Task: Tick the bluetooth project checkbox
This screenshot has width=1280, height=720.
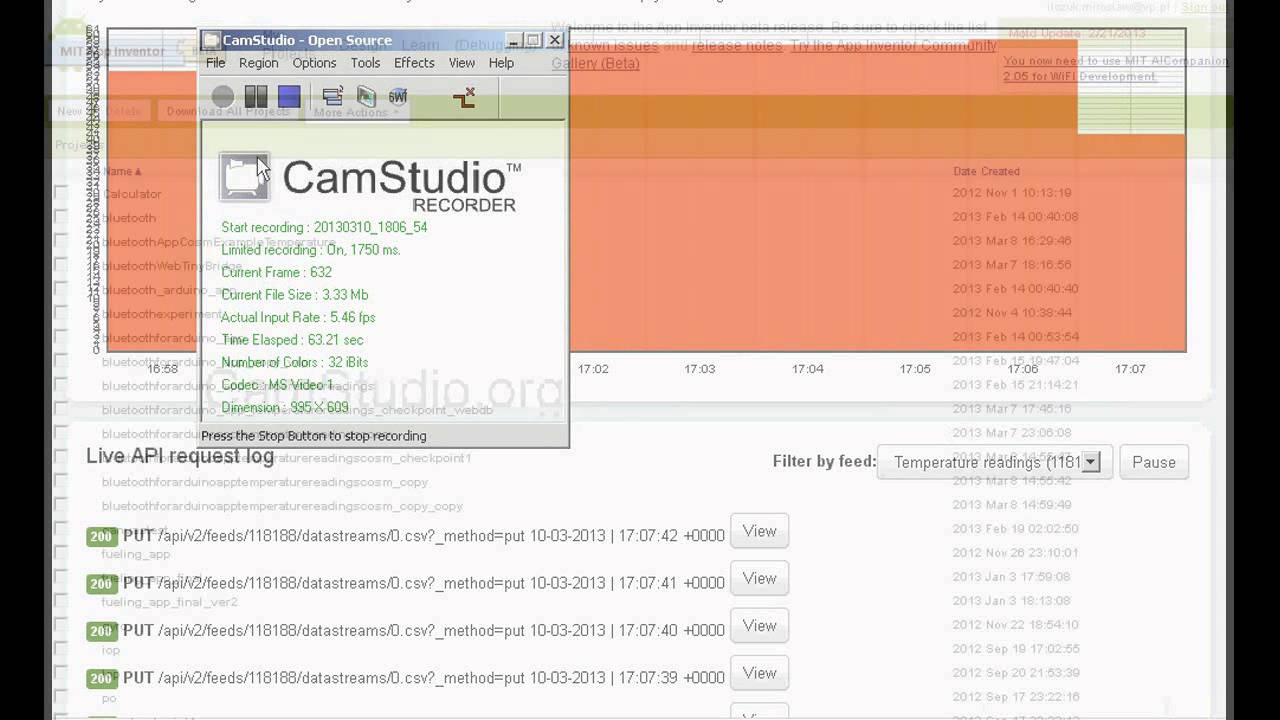Action: 61,216
